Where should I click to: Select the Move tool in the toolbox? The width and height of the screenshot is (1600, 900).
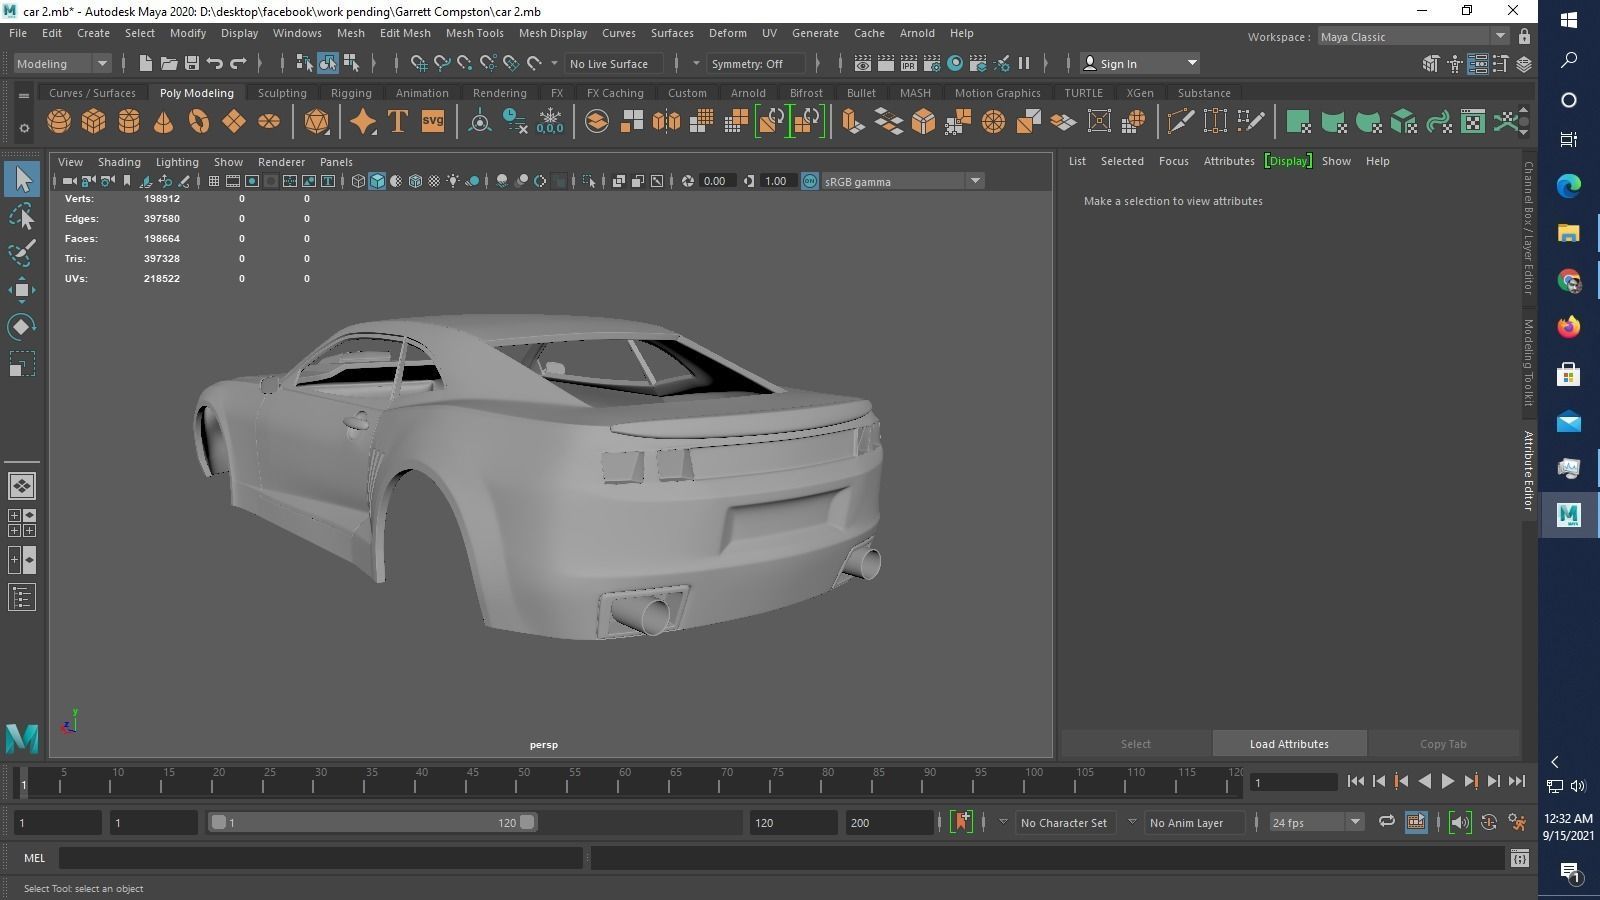click(x=22, y=291)
